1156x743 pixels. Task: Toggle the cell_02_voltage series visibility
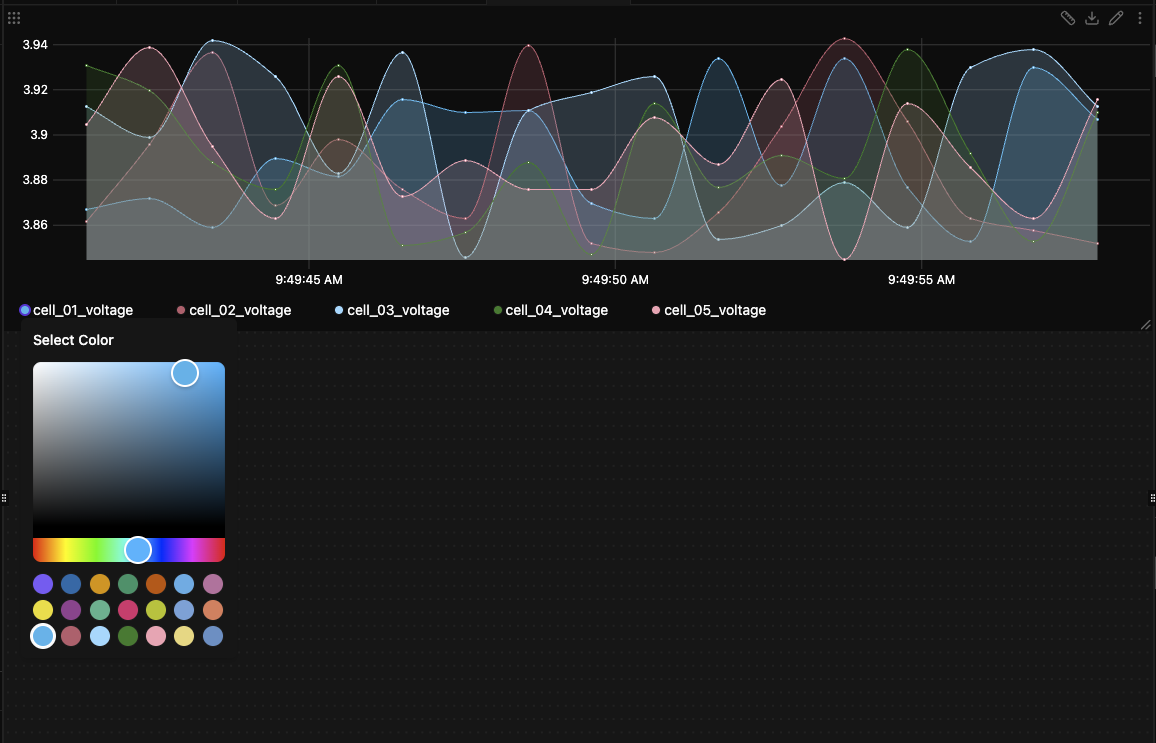[x=236, y=310]
